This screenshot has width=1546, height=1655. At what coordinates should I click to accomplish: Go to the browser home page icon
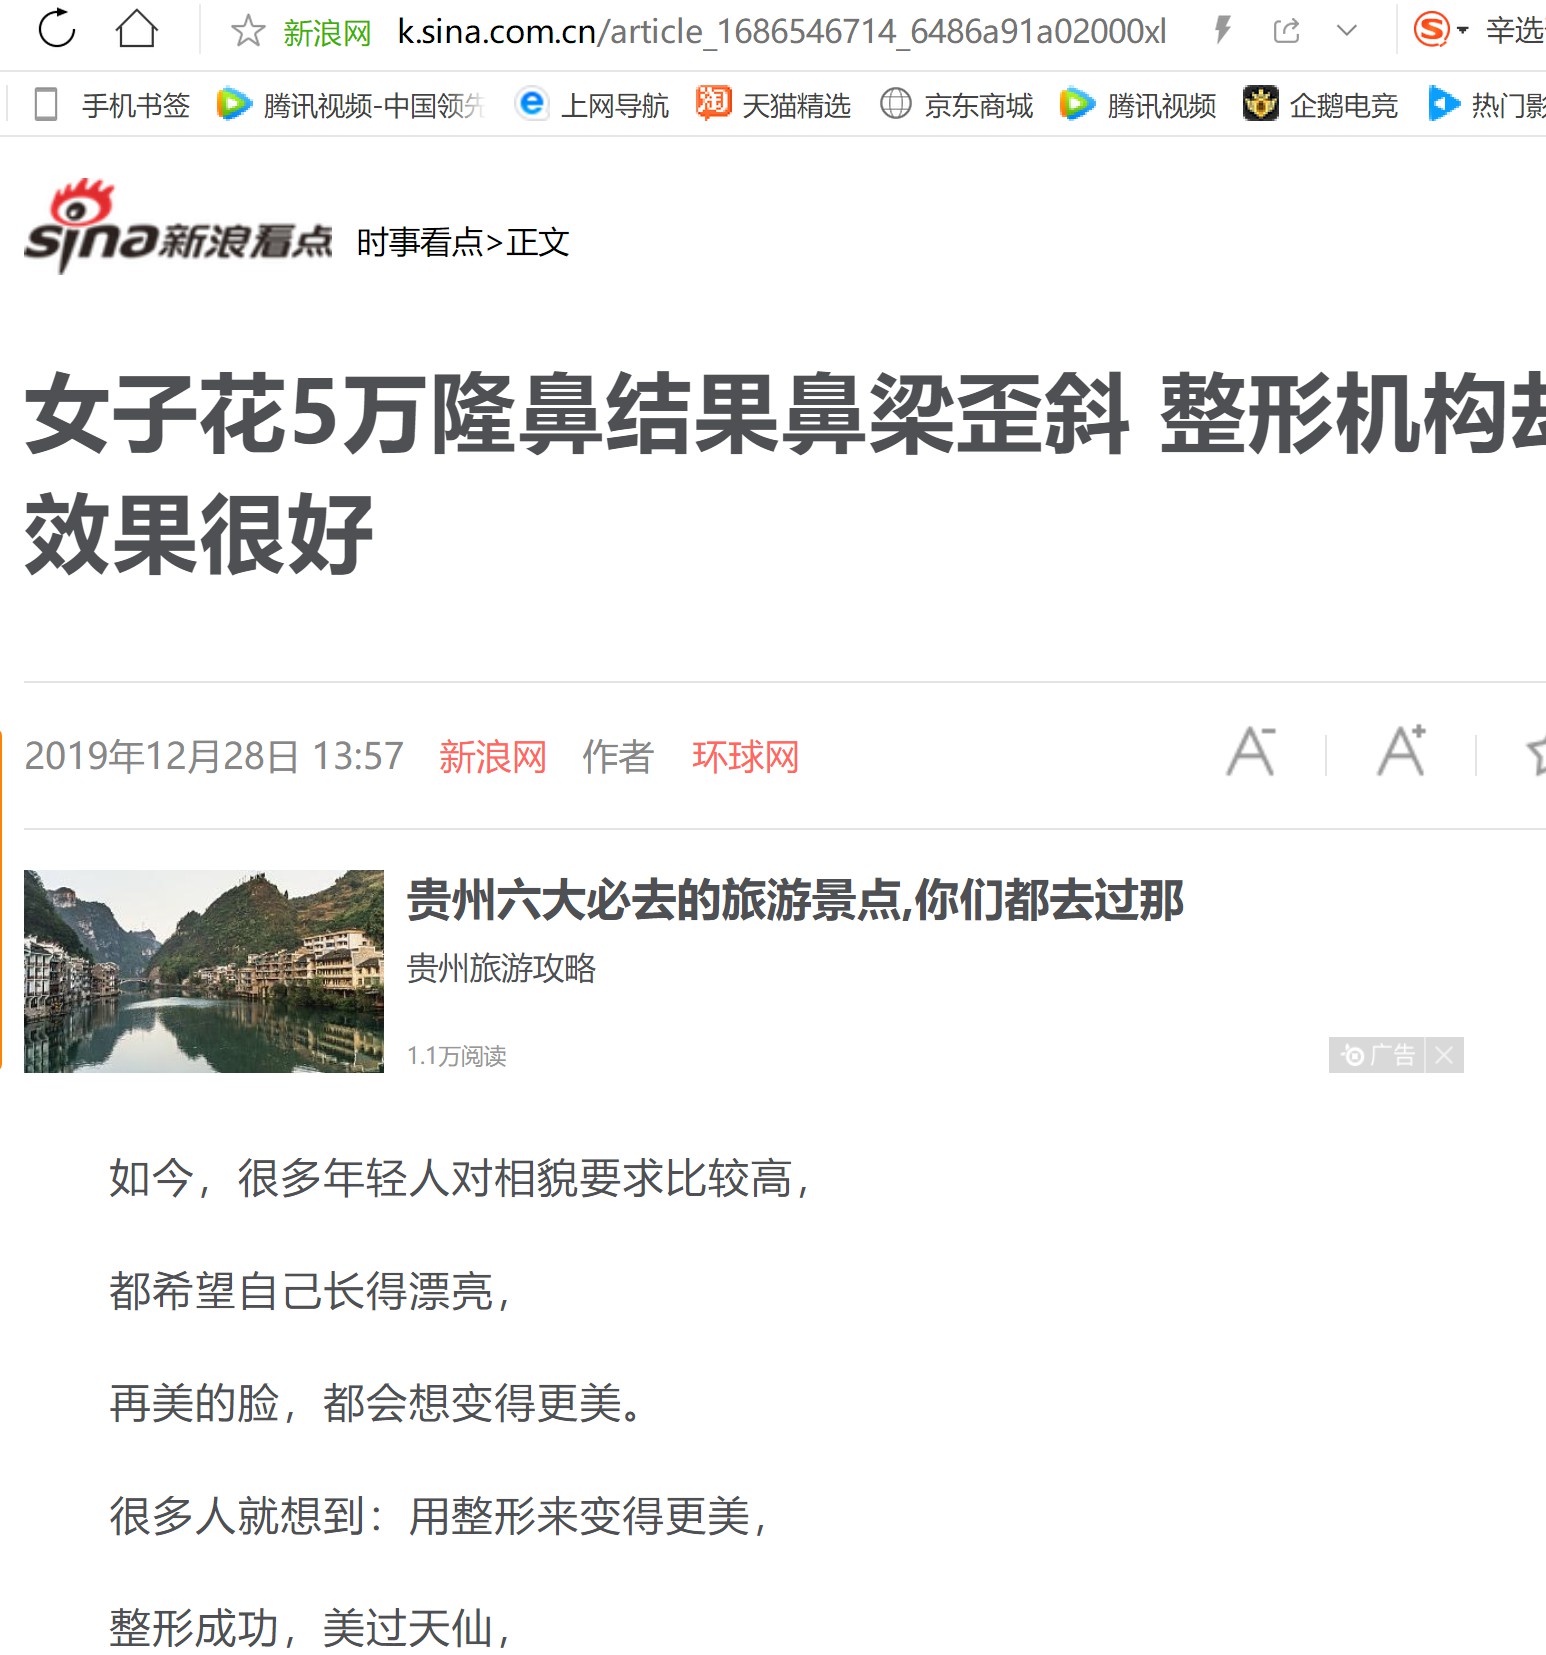[137, 29]
